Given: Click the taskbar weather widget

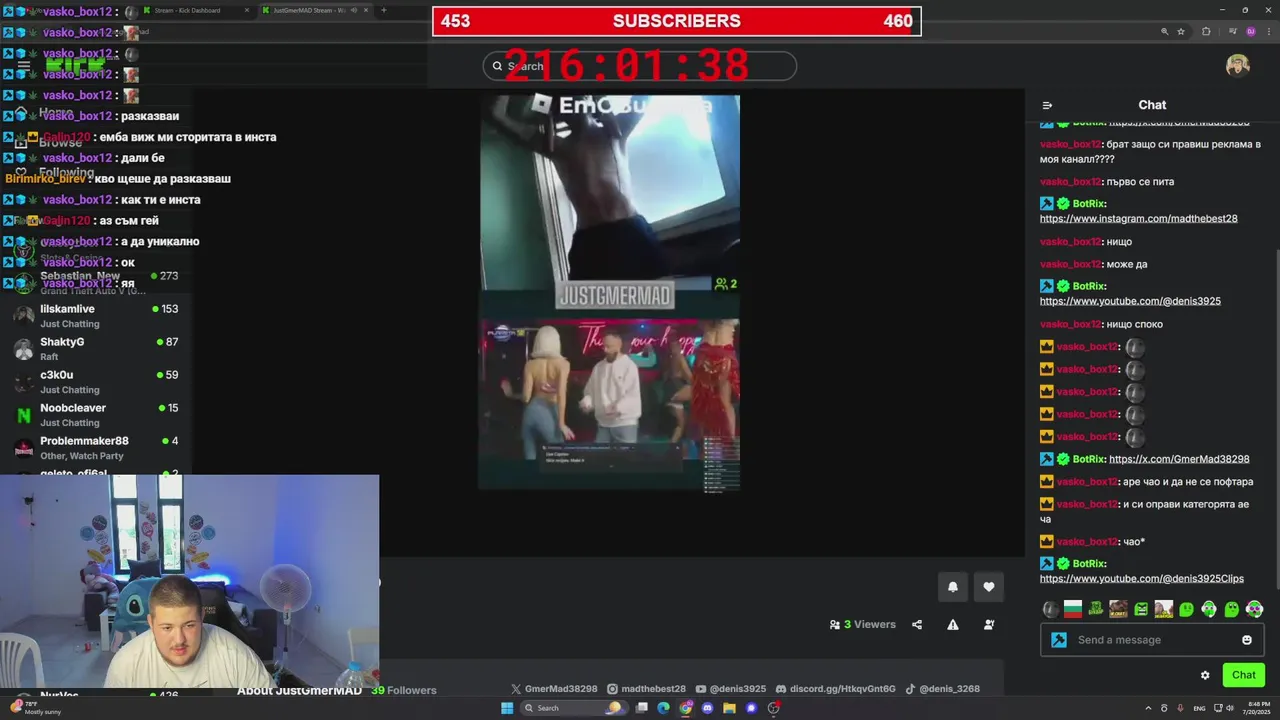Looking at the screenshot, I should tap(36, 708).
